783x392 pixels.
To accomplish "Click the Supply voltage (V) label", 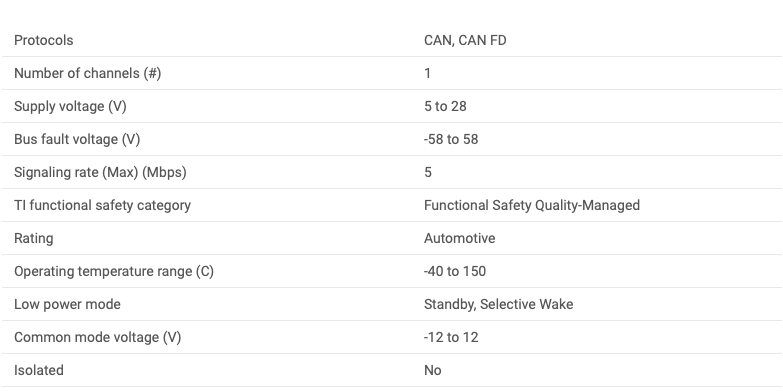I will pos(70,106).
